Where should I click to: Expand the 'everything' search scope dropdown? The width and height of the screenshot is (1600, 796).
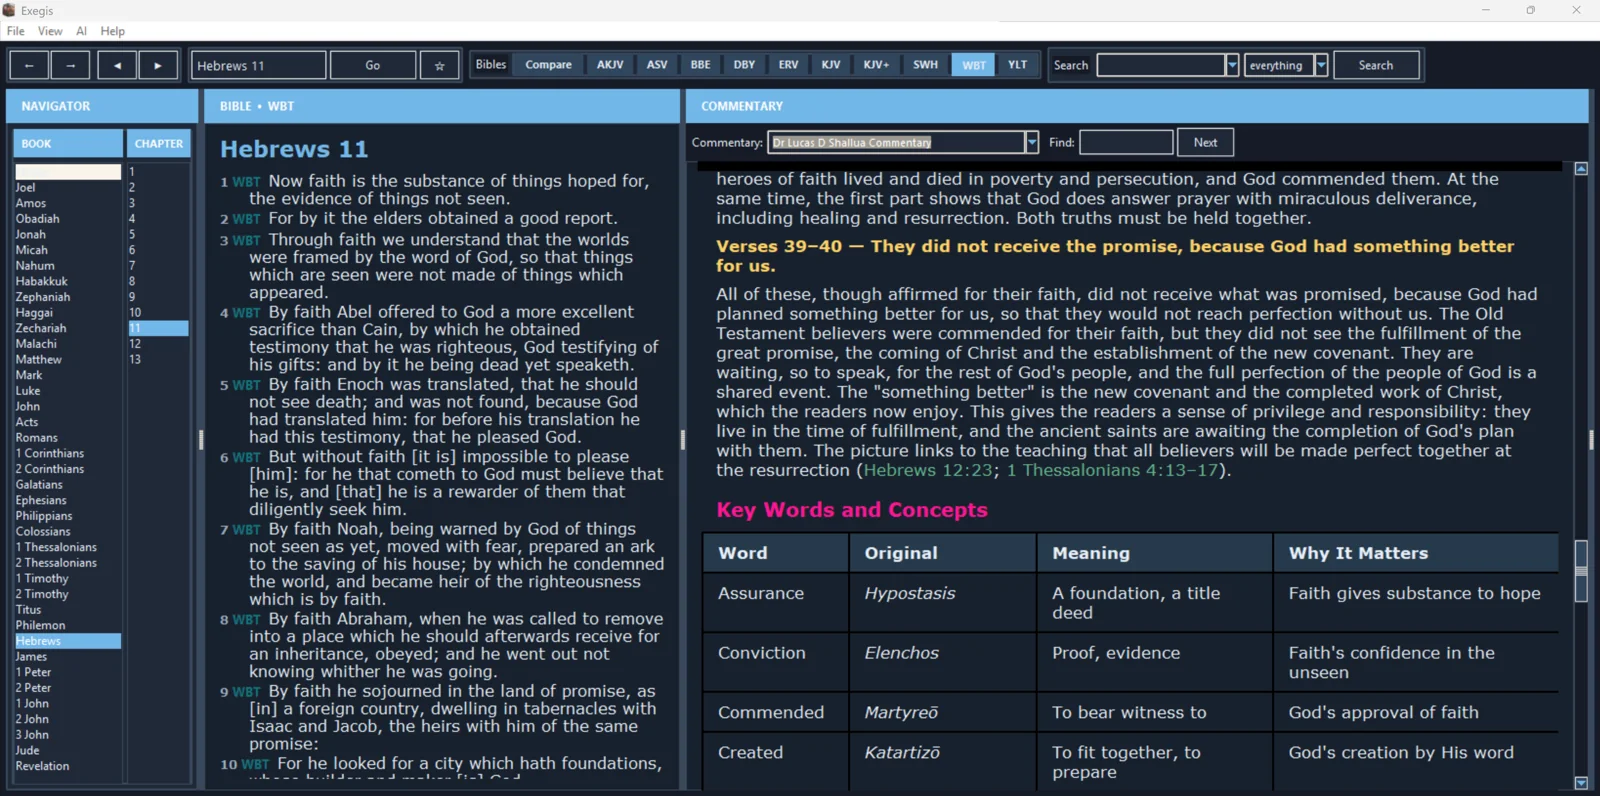coord(1321,65)
